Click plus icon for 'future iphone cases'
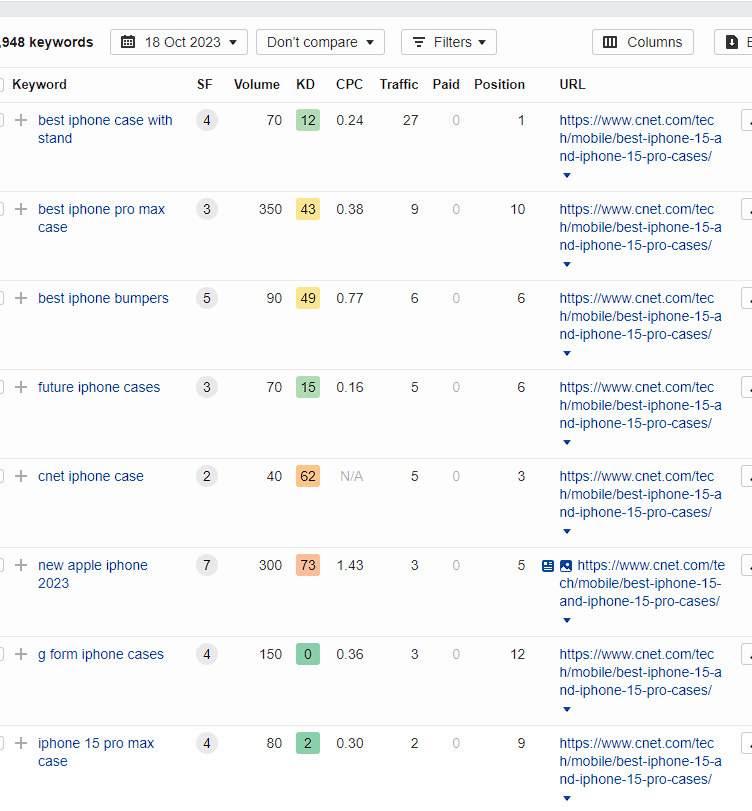The height and width of the screenshot is (811, 752). pos(21,387)
